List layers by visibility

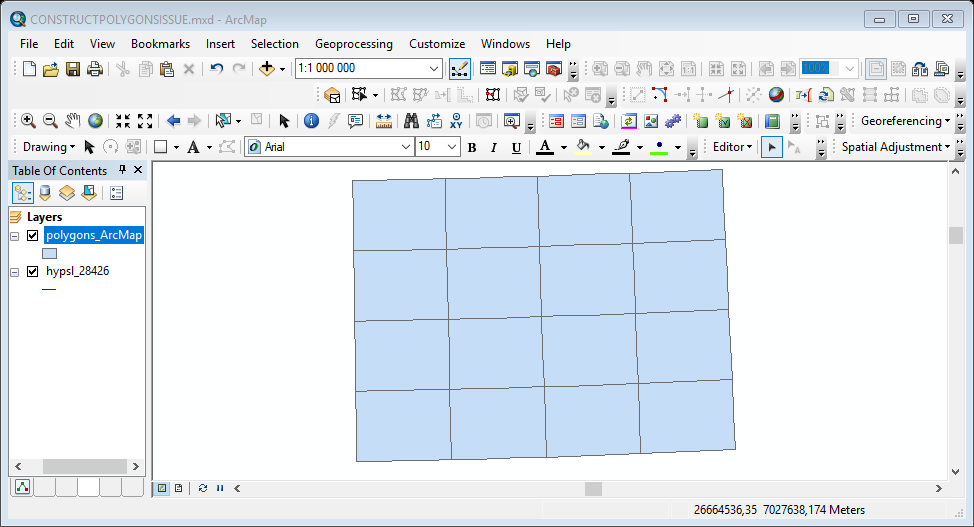(66, 193)
